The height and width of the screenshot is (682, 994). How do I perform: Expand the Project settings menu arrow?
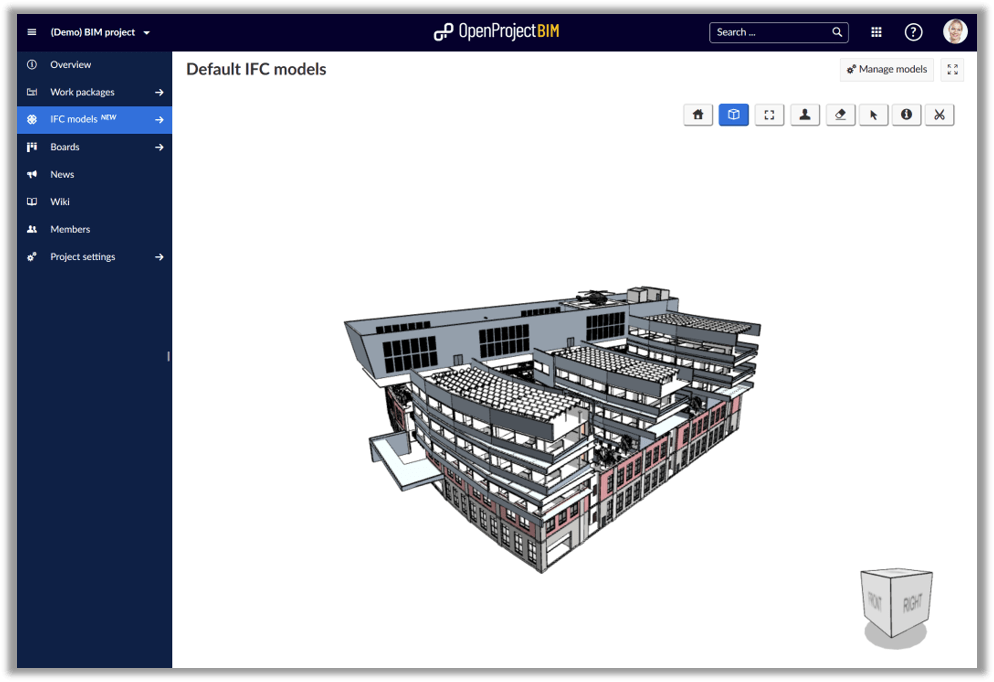(x=159, y=256)
